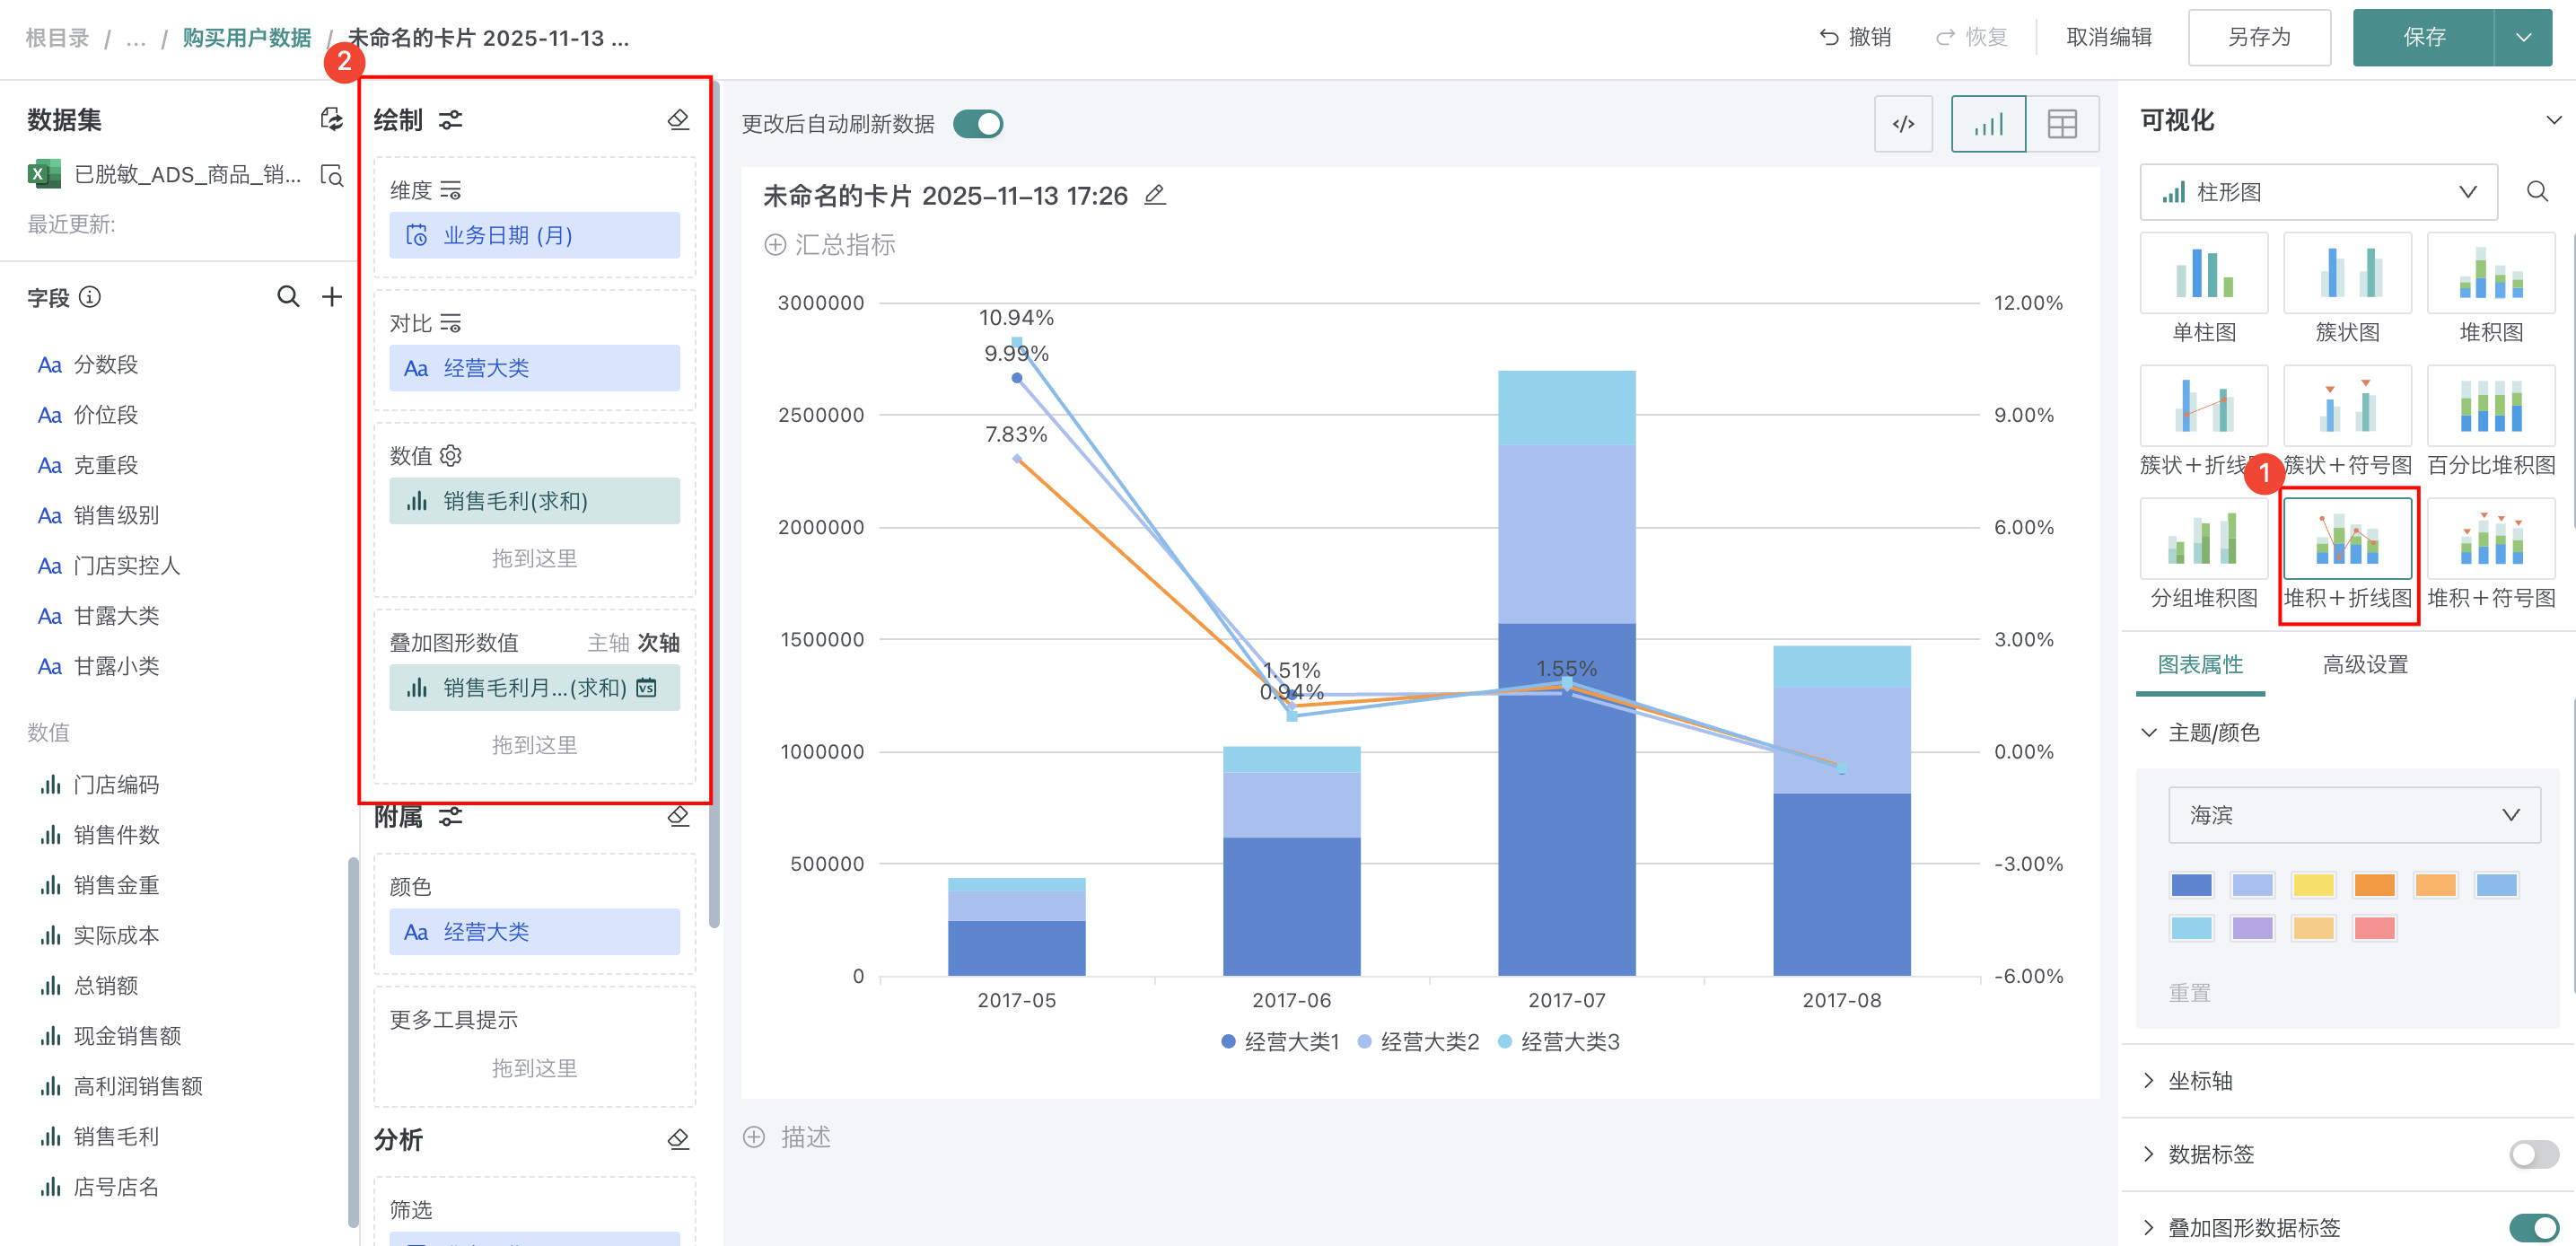This screenshot has width=2576, height=1246.
Task: Click the dataset refresh/switch icon
Action: [x=331, y=120]
